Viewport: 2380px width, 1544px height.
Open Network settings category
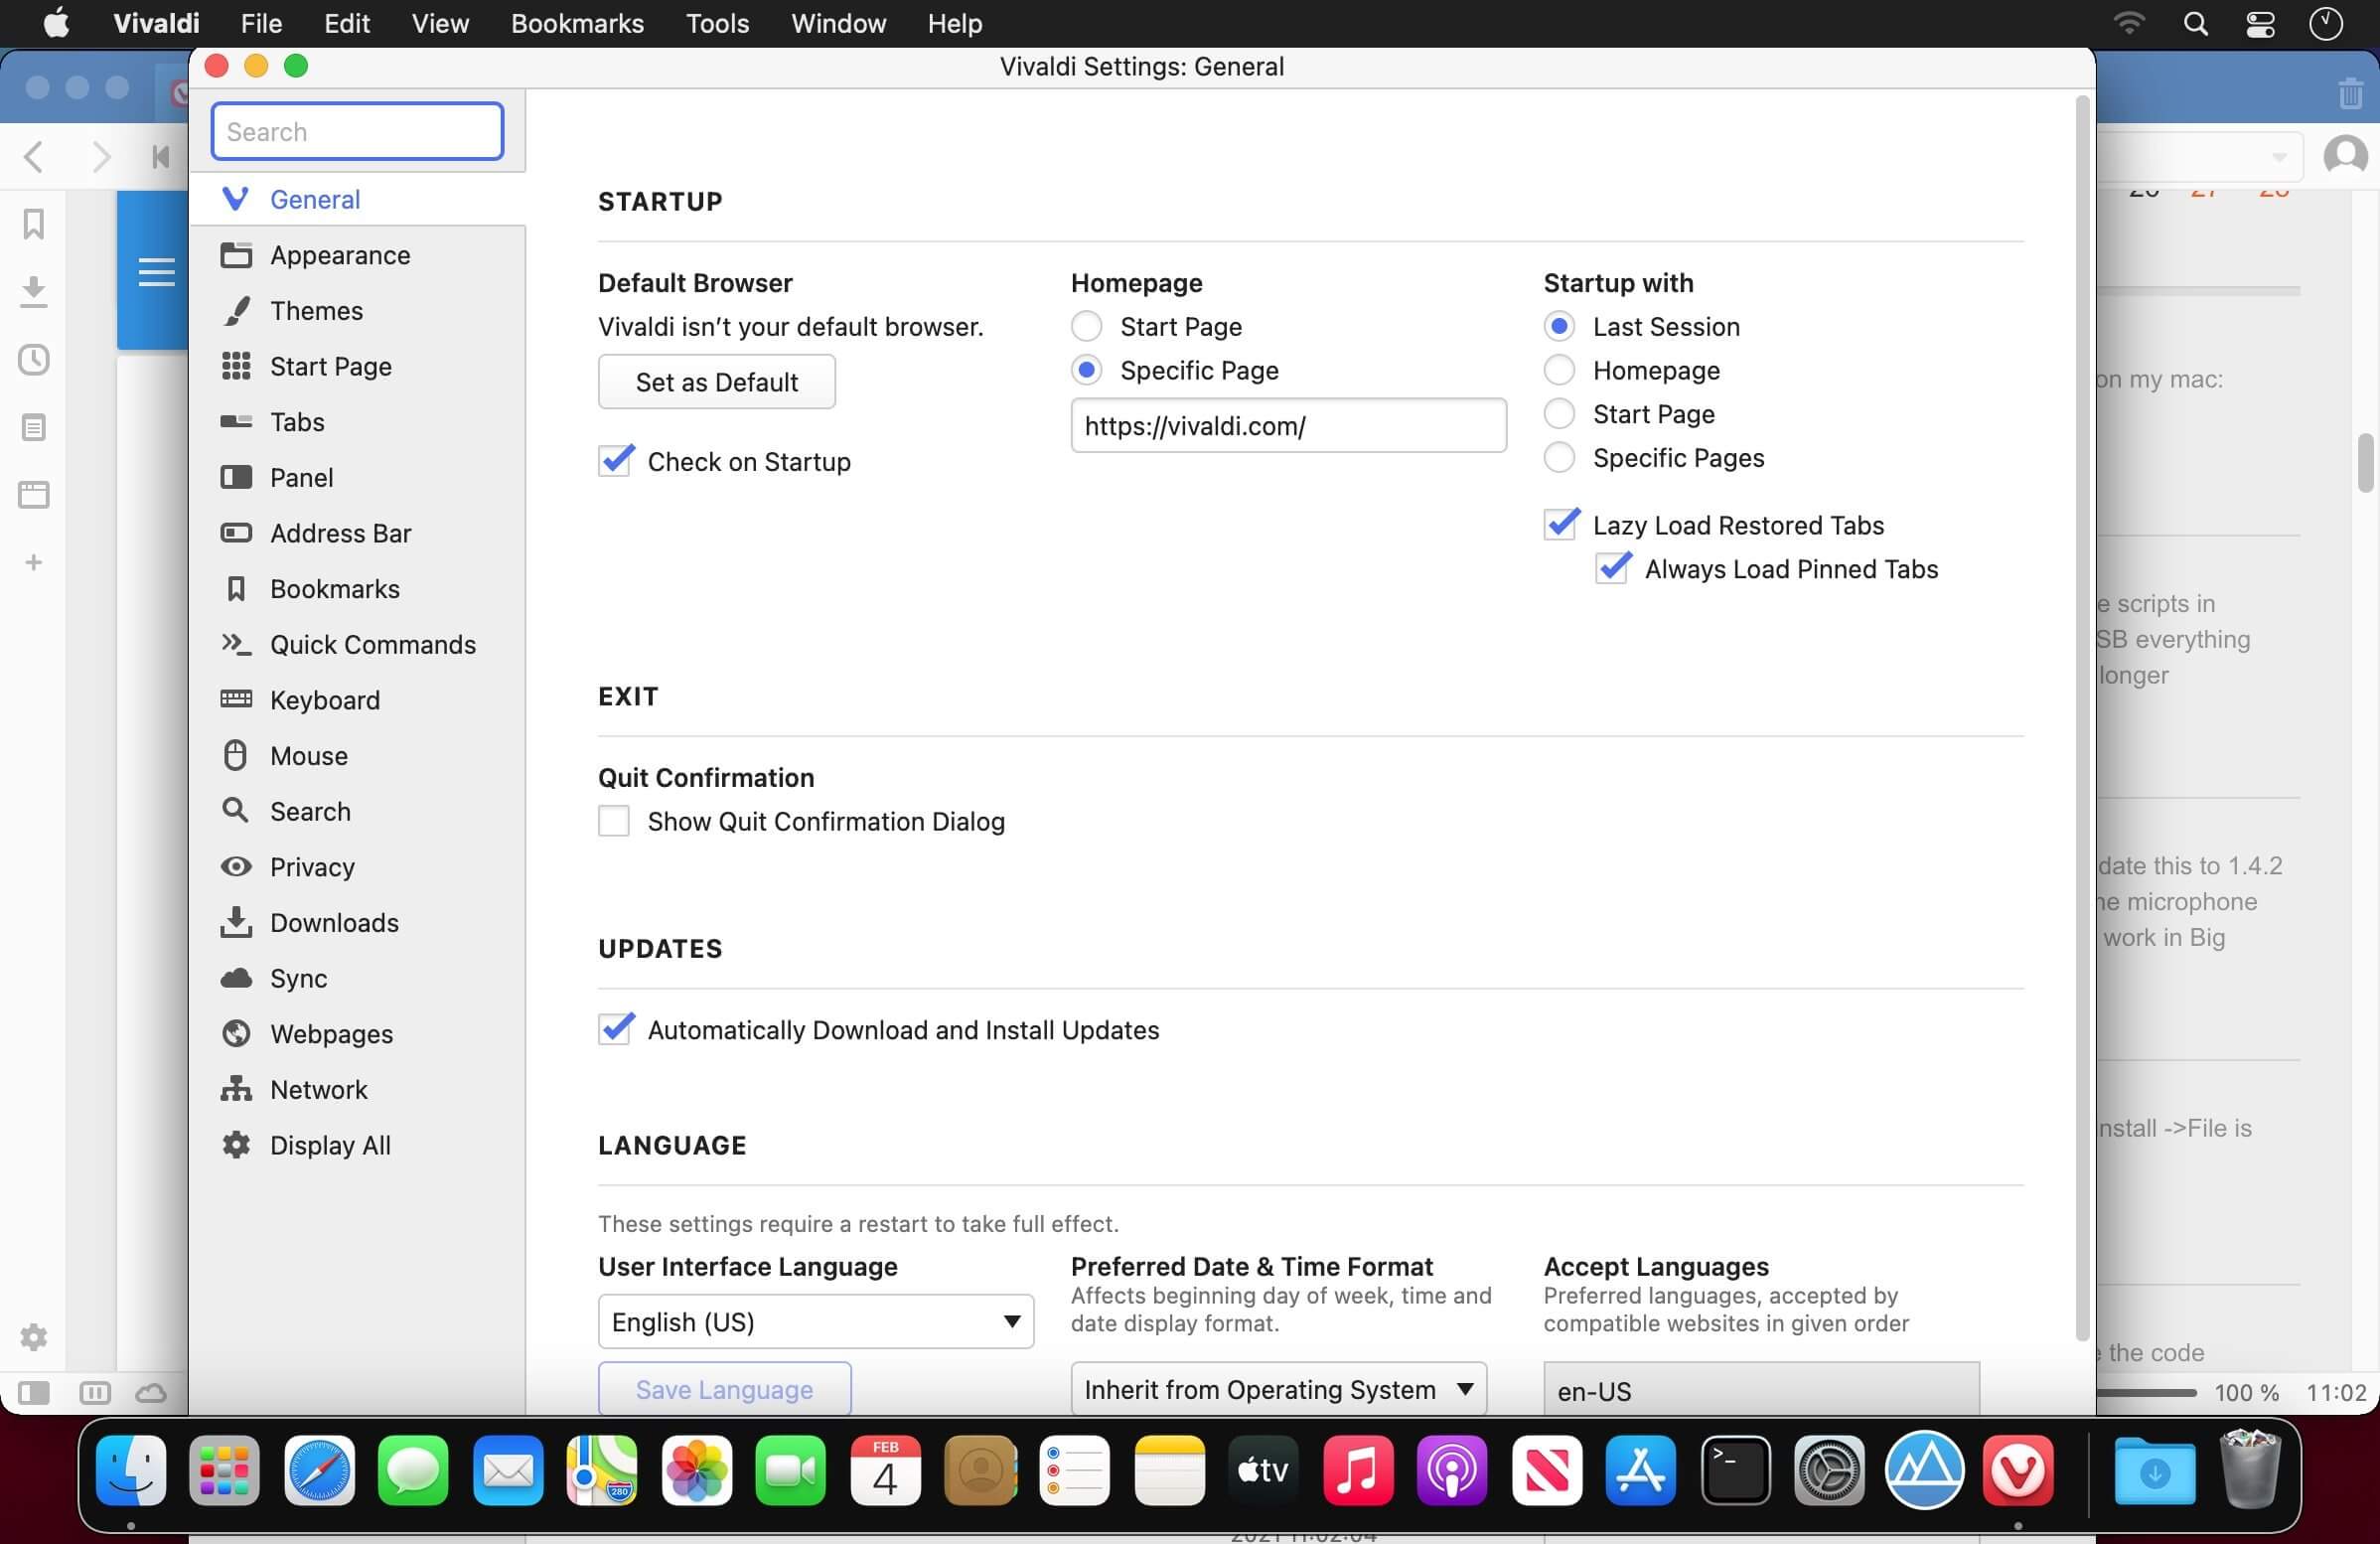pos(357,1089)
